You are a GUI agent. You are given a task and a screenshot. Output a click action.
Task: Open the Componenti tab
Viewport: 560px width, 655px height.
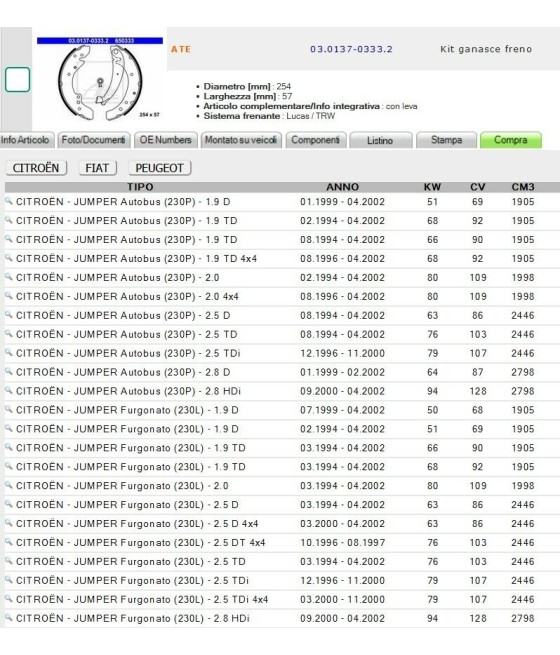click(315, 140)
